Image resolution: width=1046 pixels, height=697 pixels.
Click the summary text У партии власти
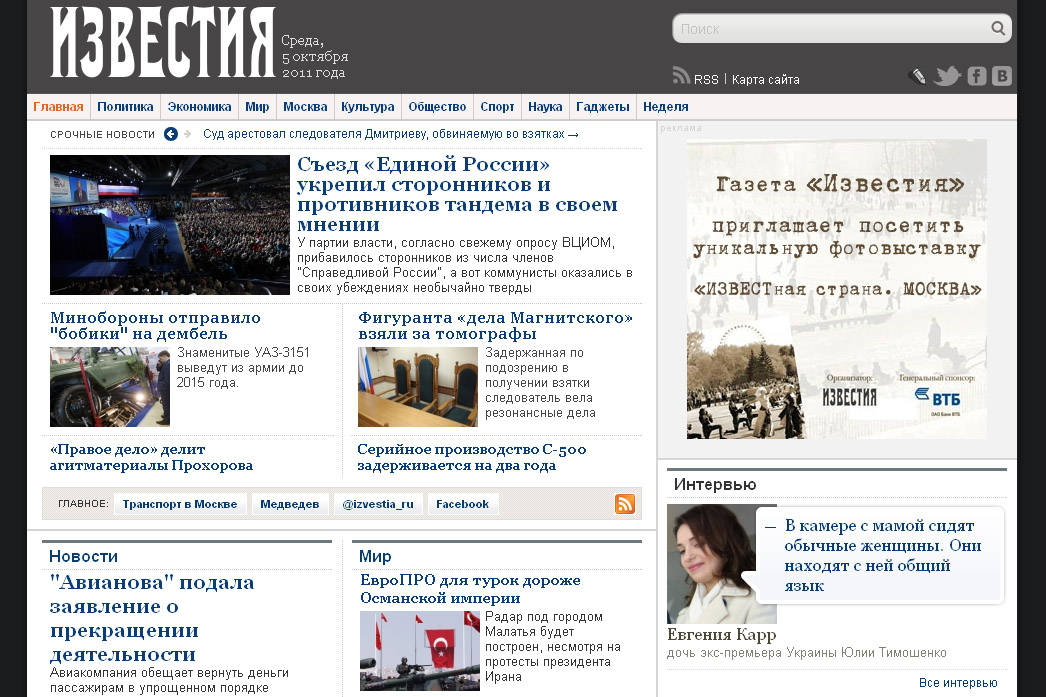click(465, 265)
